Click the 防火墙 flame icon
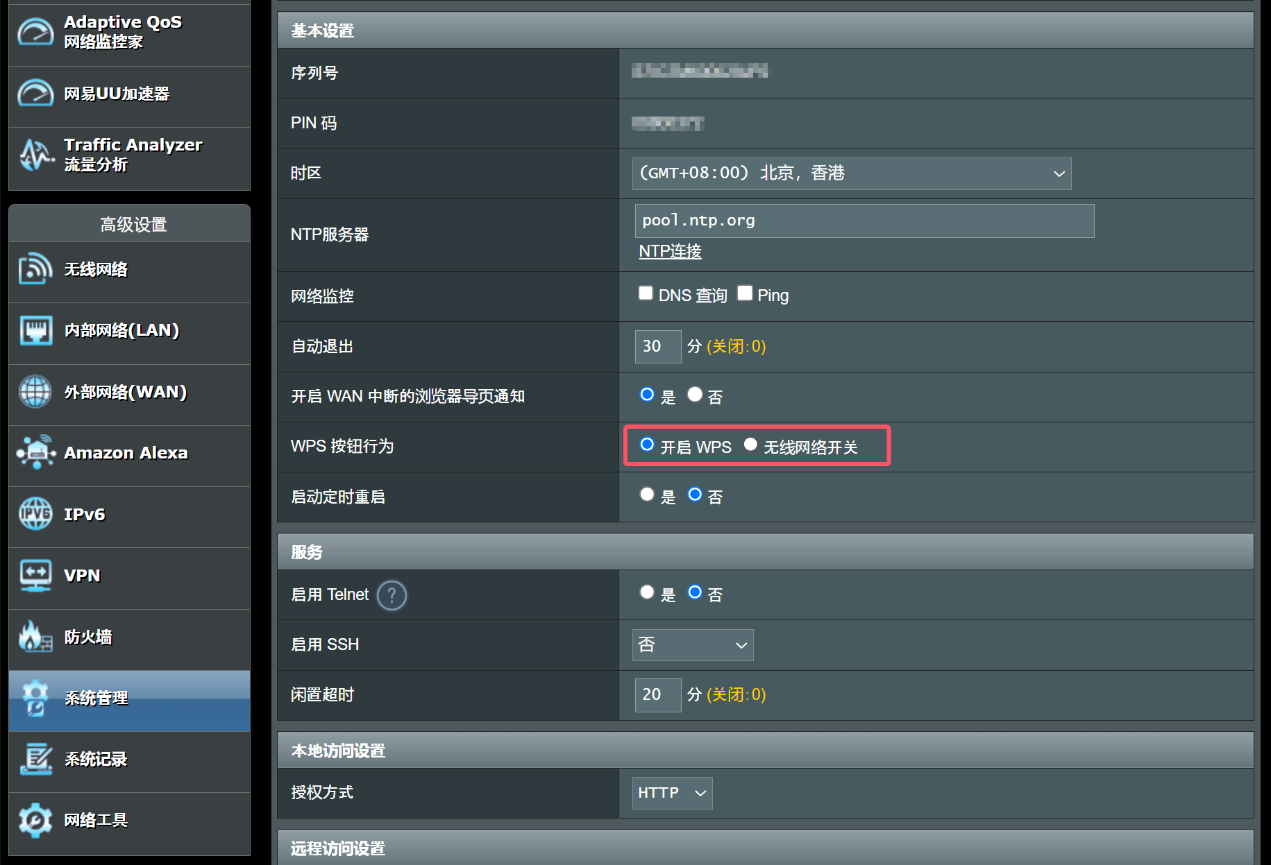 click(36, 637)
